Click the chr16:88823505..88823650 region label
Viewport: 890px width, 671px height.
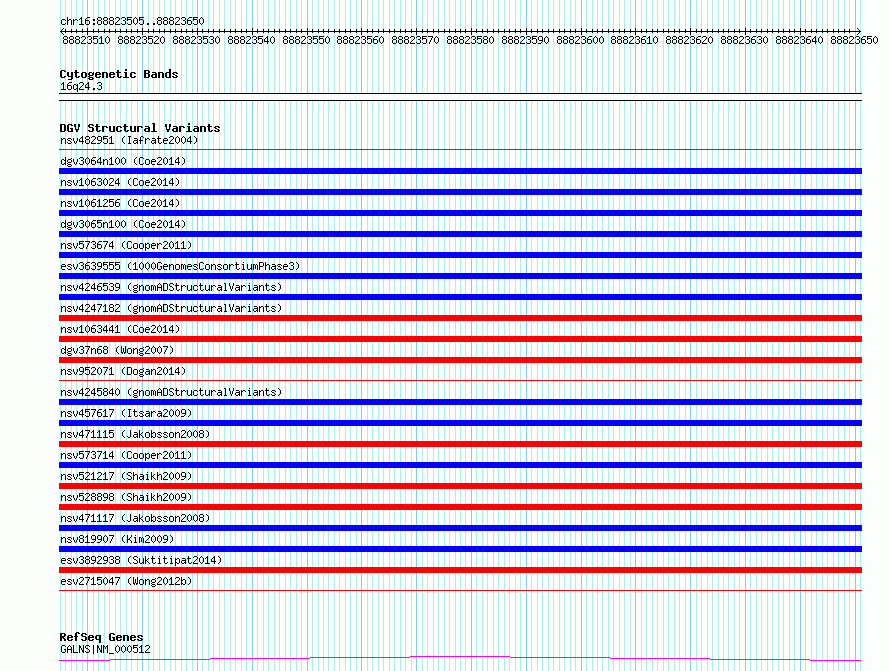(132, 21)
